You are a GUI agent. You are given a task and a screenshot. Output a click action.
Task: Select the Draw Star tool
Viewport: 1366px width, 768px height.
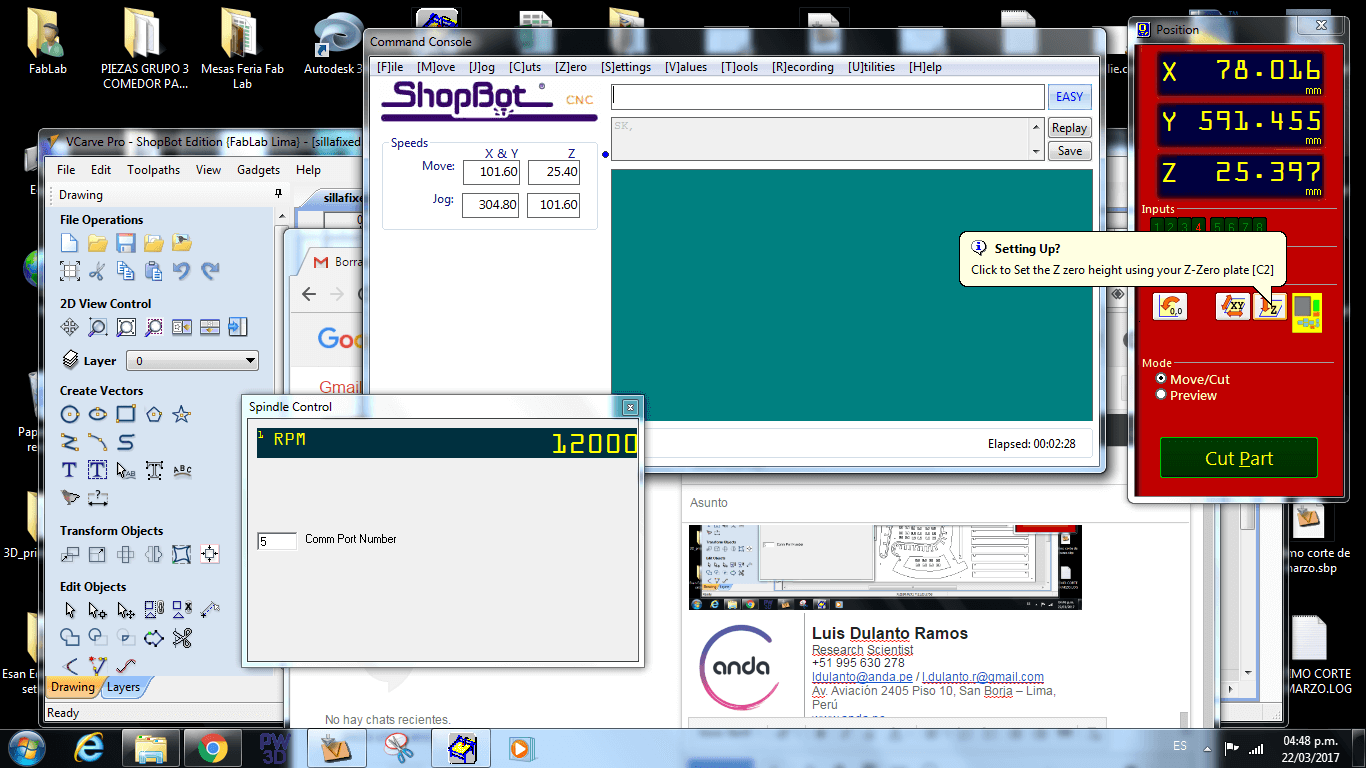pyautogui.click(x=181, y=414)
